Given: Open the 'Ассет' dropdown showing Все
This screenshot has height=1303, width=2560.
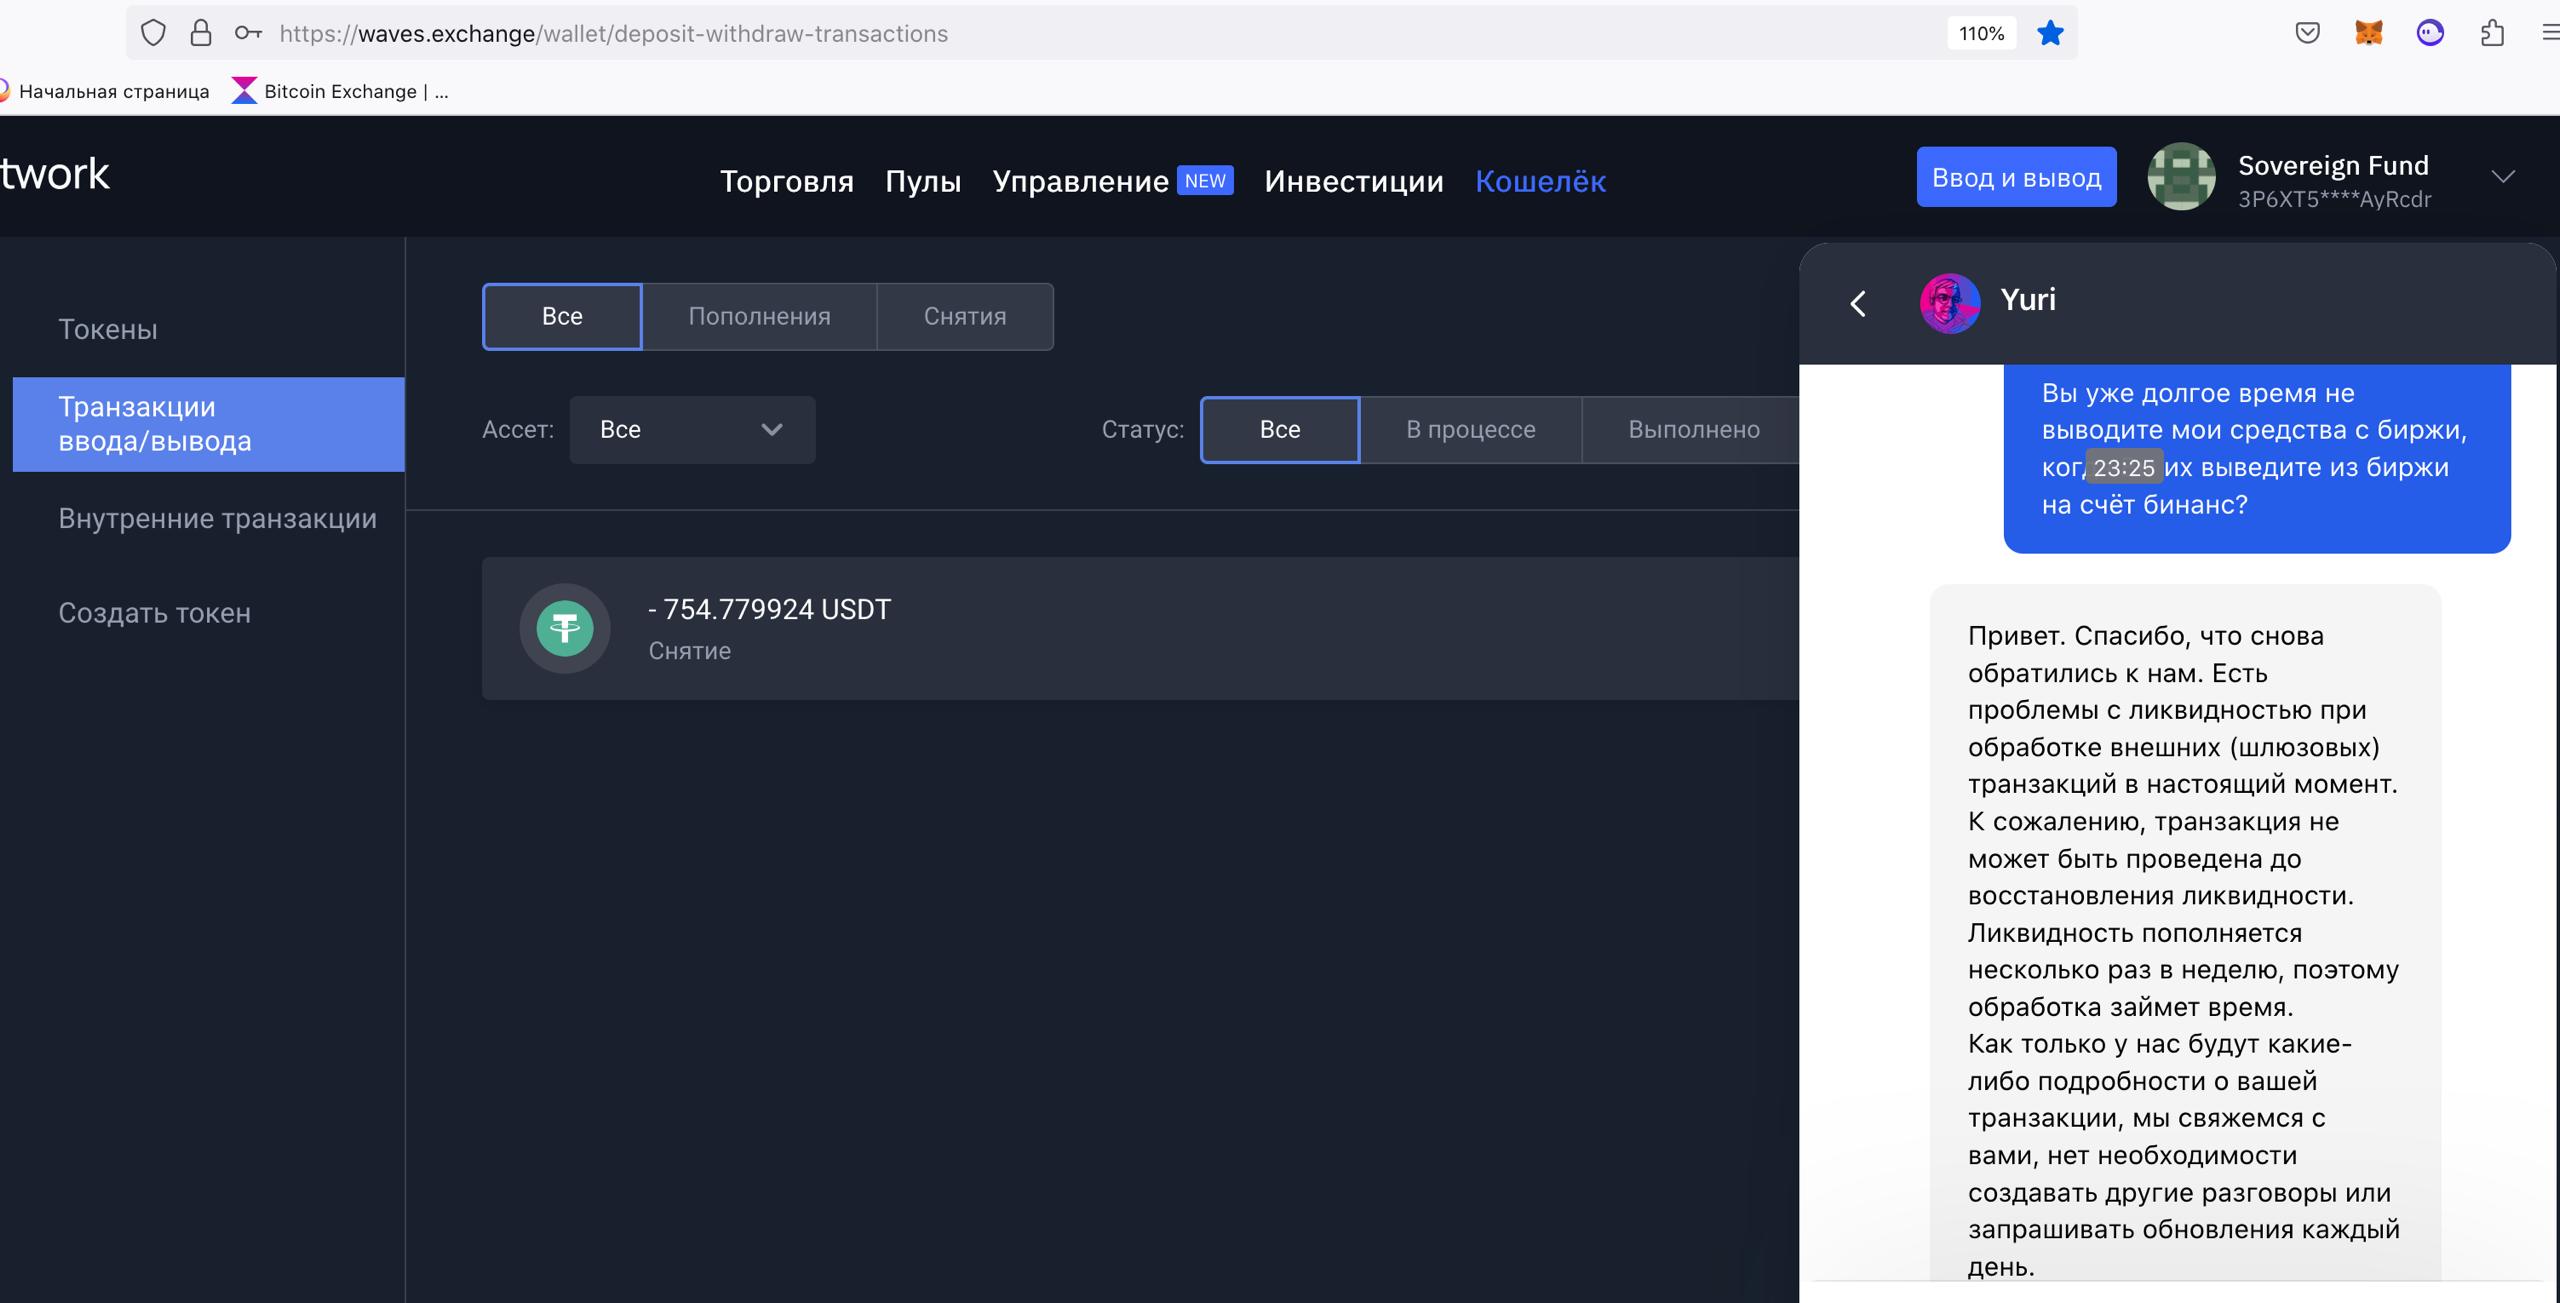Looking at the screenshot, I should 692,429.
